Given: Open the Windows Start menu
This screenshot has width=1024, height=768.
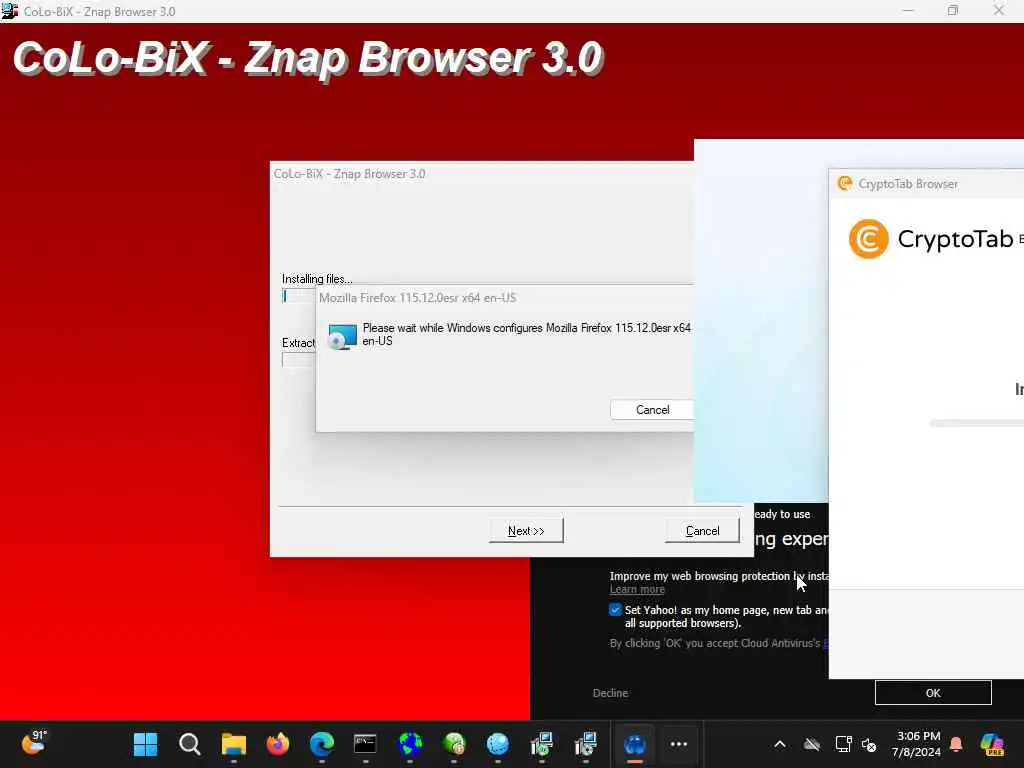Looking at the screenshot, I should [145, 744].
